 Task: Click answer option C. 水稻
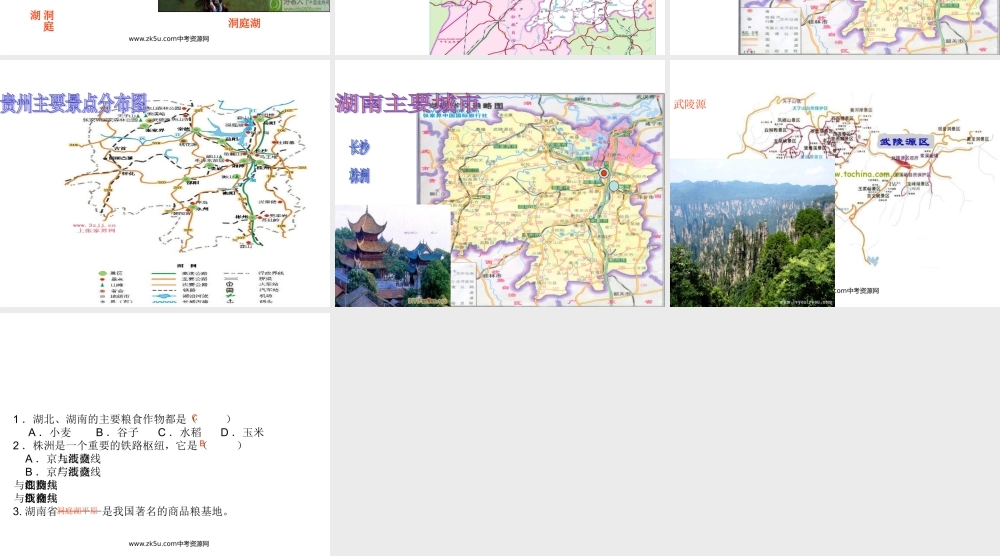pyautogui.click(x=180, y=432)
